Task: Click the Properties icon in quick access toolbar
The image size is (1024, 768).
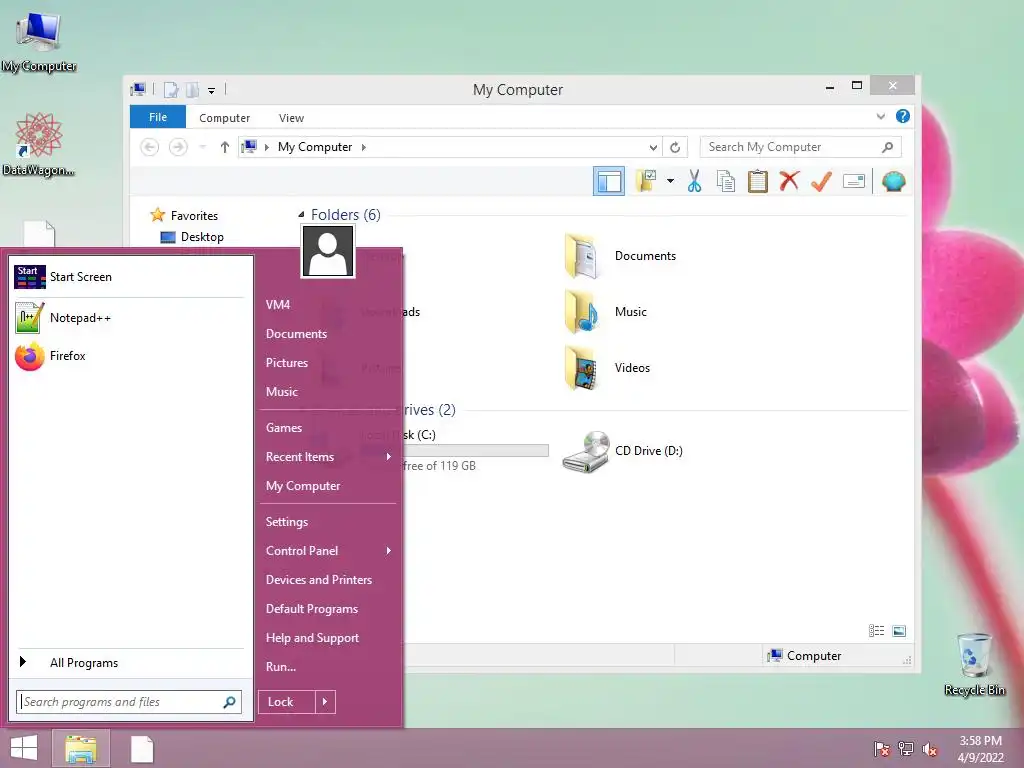Action: 171,89
